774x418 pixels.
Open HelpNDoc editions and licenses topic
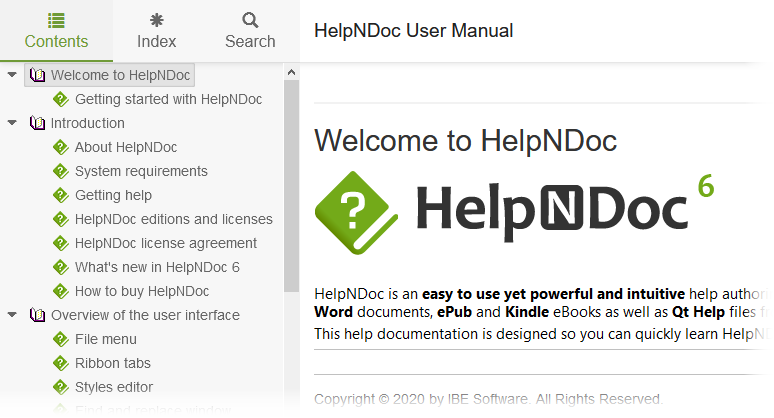tap(174, 219)
